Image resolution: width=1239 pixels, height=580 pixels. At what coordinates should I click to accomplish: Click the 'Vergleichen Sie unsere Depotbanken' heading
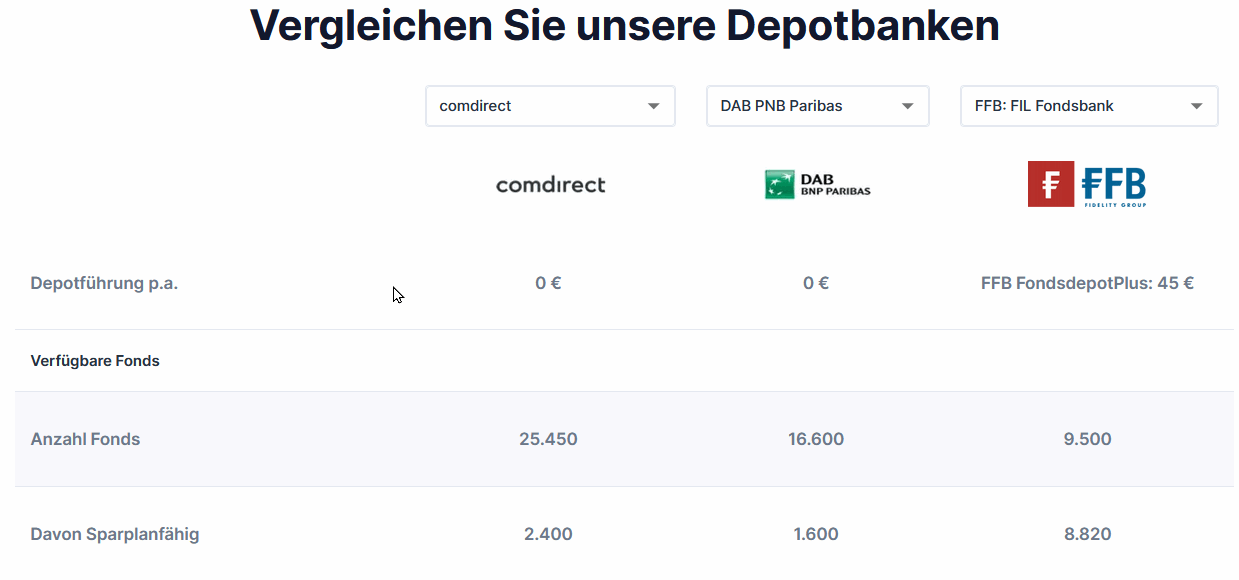click(624, 25)
